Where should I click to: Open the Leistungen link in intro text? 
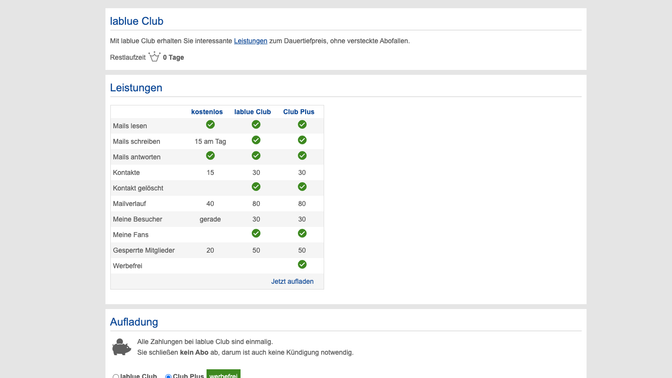pos(250,41)
